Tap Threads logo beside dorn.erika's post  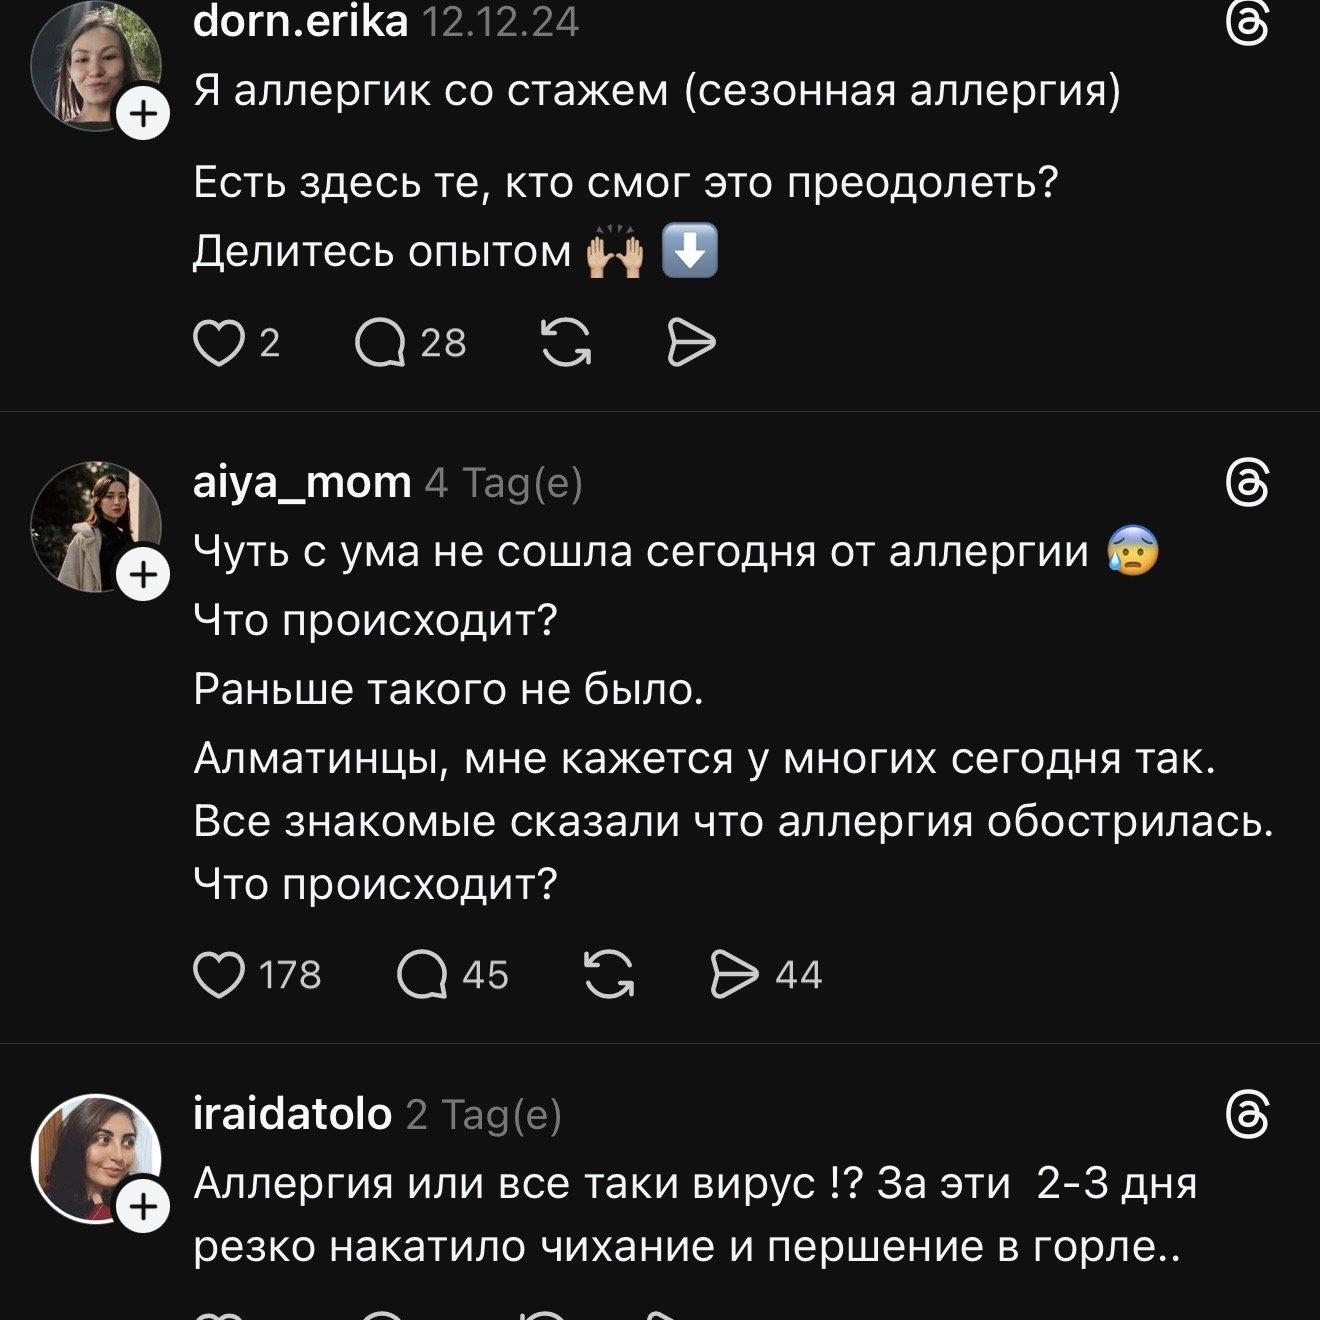(x=1247, y=23)
